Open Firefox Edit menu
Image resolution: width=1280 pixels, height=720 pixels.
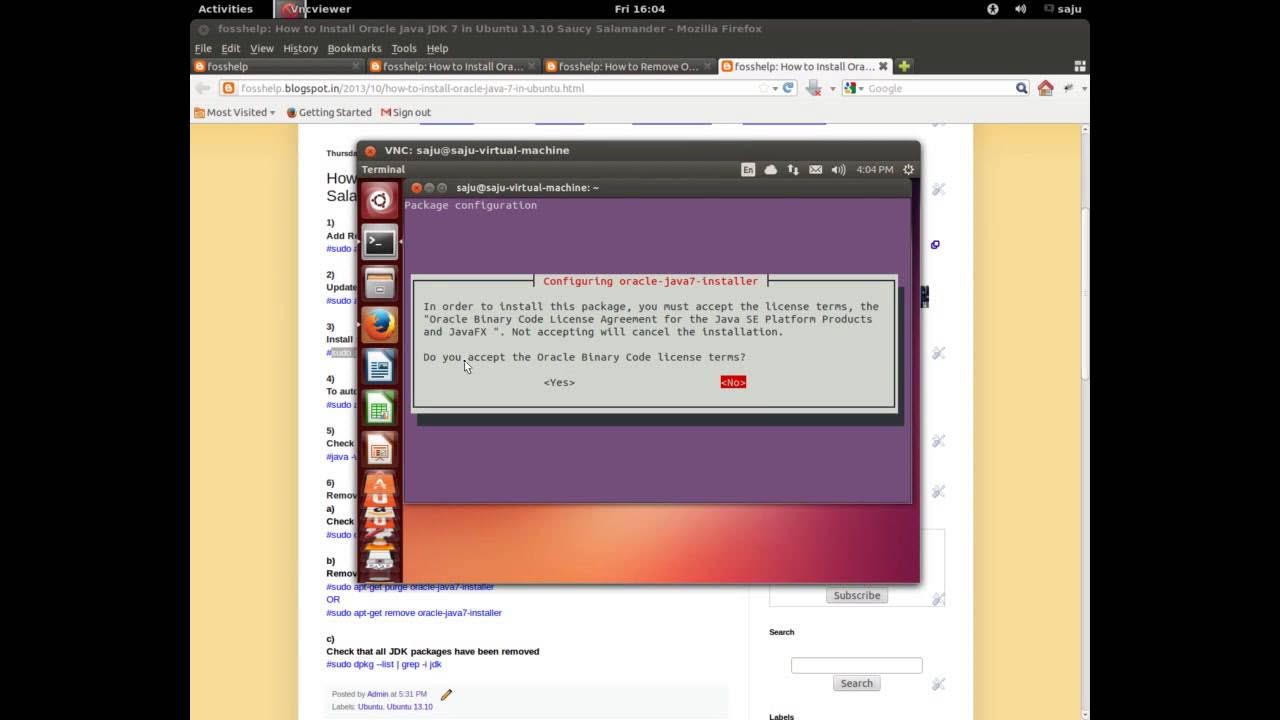pos(231,48)
